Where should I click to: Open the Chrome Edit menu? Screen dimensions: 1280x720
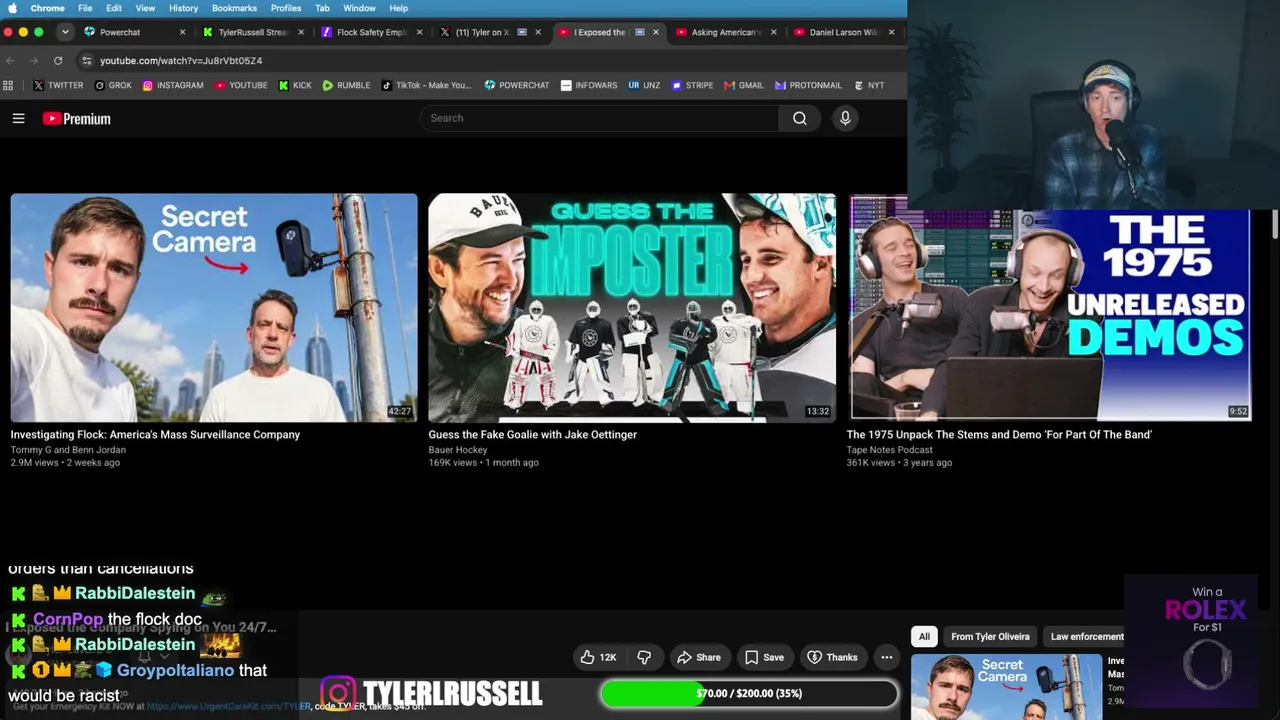coord(114,8)
